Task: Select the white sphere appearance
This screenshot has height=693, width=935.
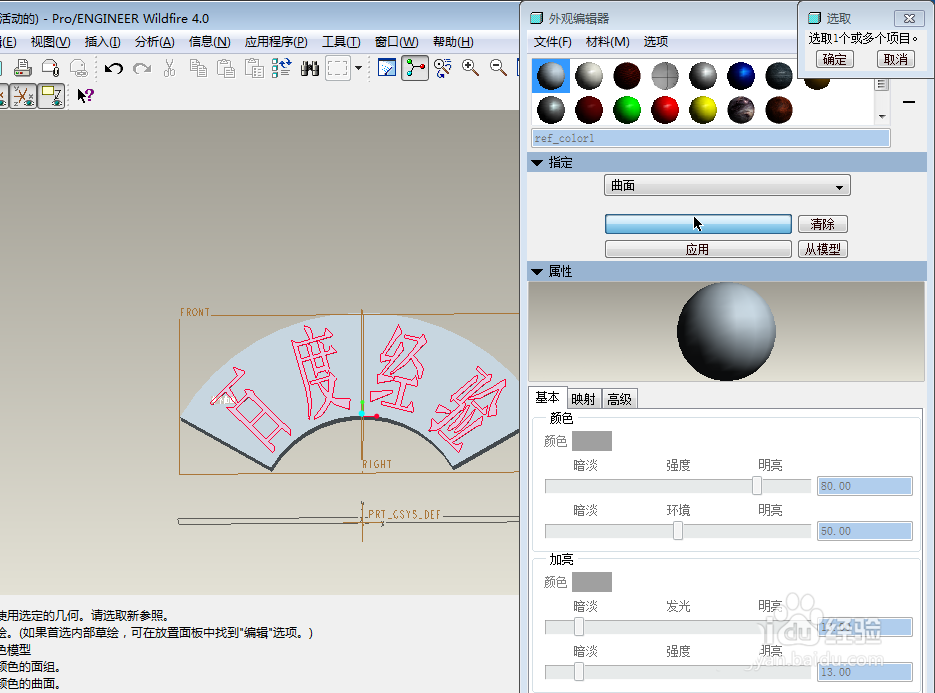Action: pyautogui.click(x=589, y=76)
